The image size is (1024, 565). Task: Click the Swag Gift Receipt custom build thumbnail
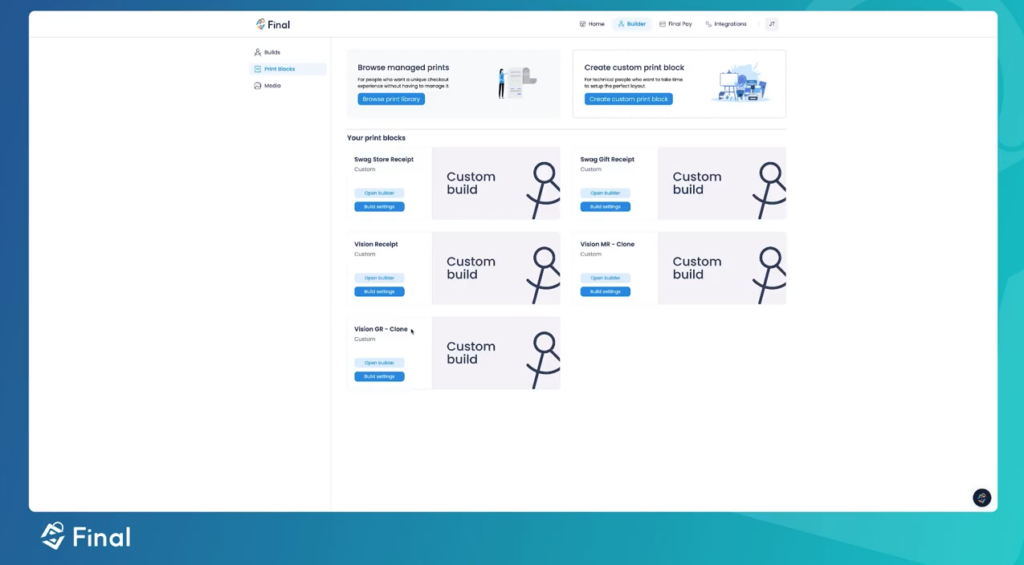pos(722,184)
